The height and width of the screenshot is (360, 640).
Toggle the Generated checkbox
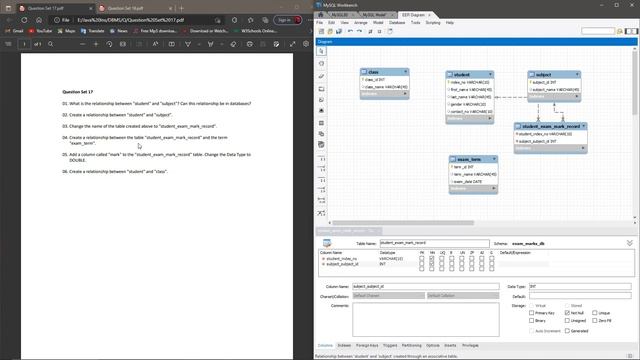[567, 331]
